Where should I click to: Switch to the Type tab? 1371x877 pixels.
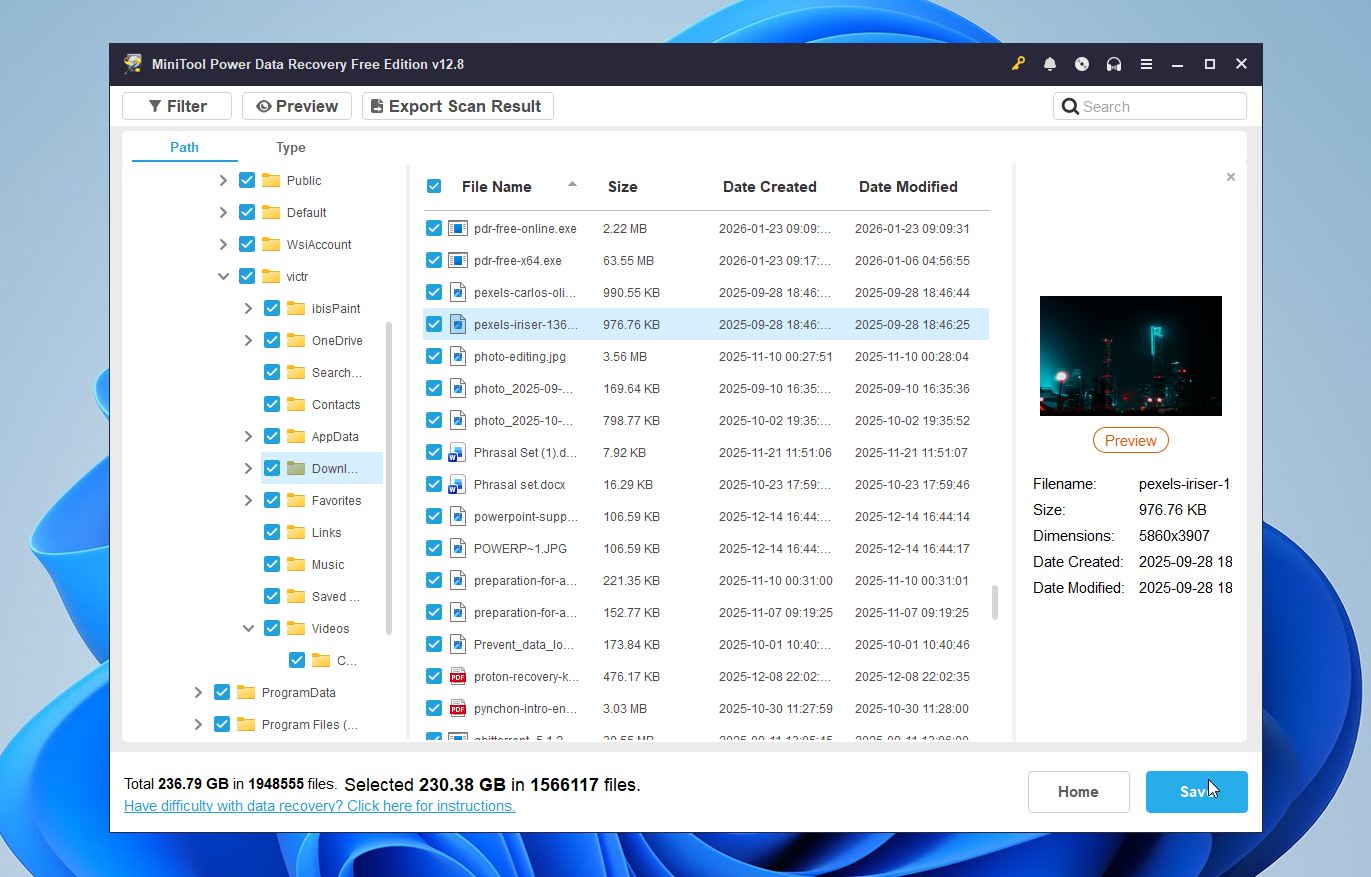click(x=290, y=147)
